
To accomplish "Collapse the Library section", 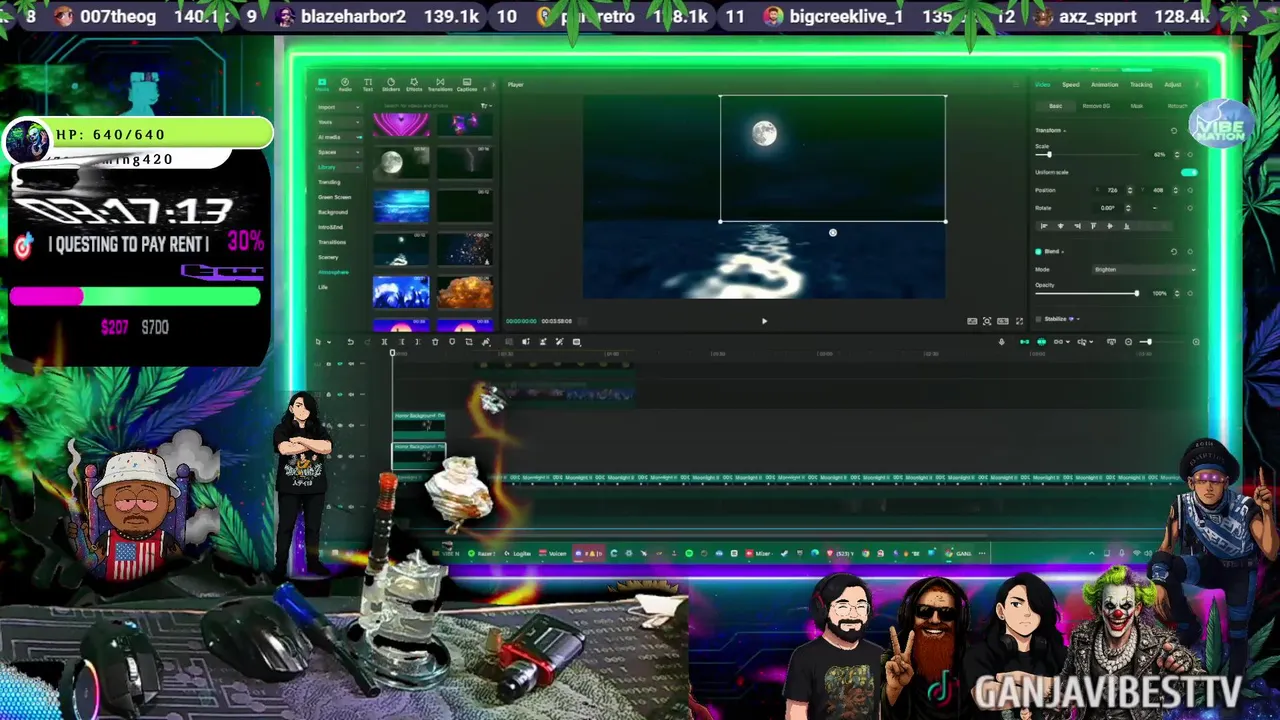I will [x=339, y=167].
